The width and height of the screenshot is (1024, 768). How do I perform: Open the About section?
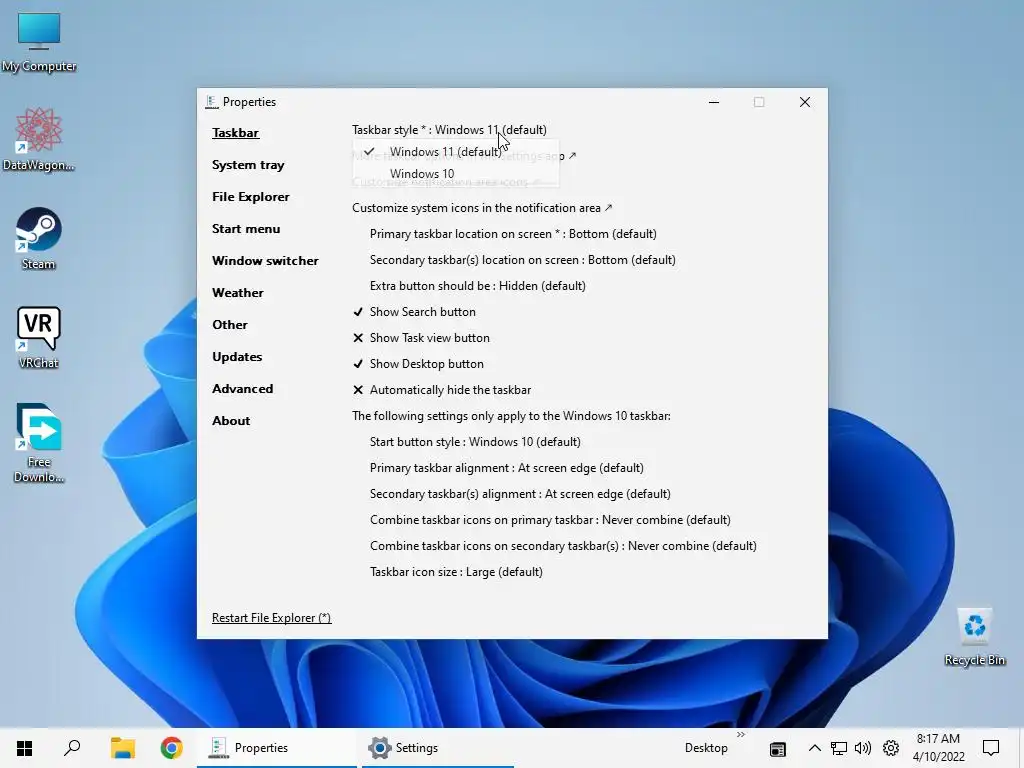click(231, 421)
